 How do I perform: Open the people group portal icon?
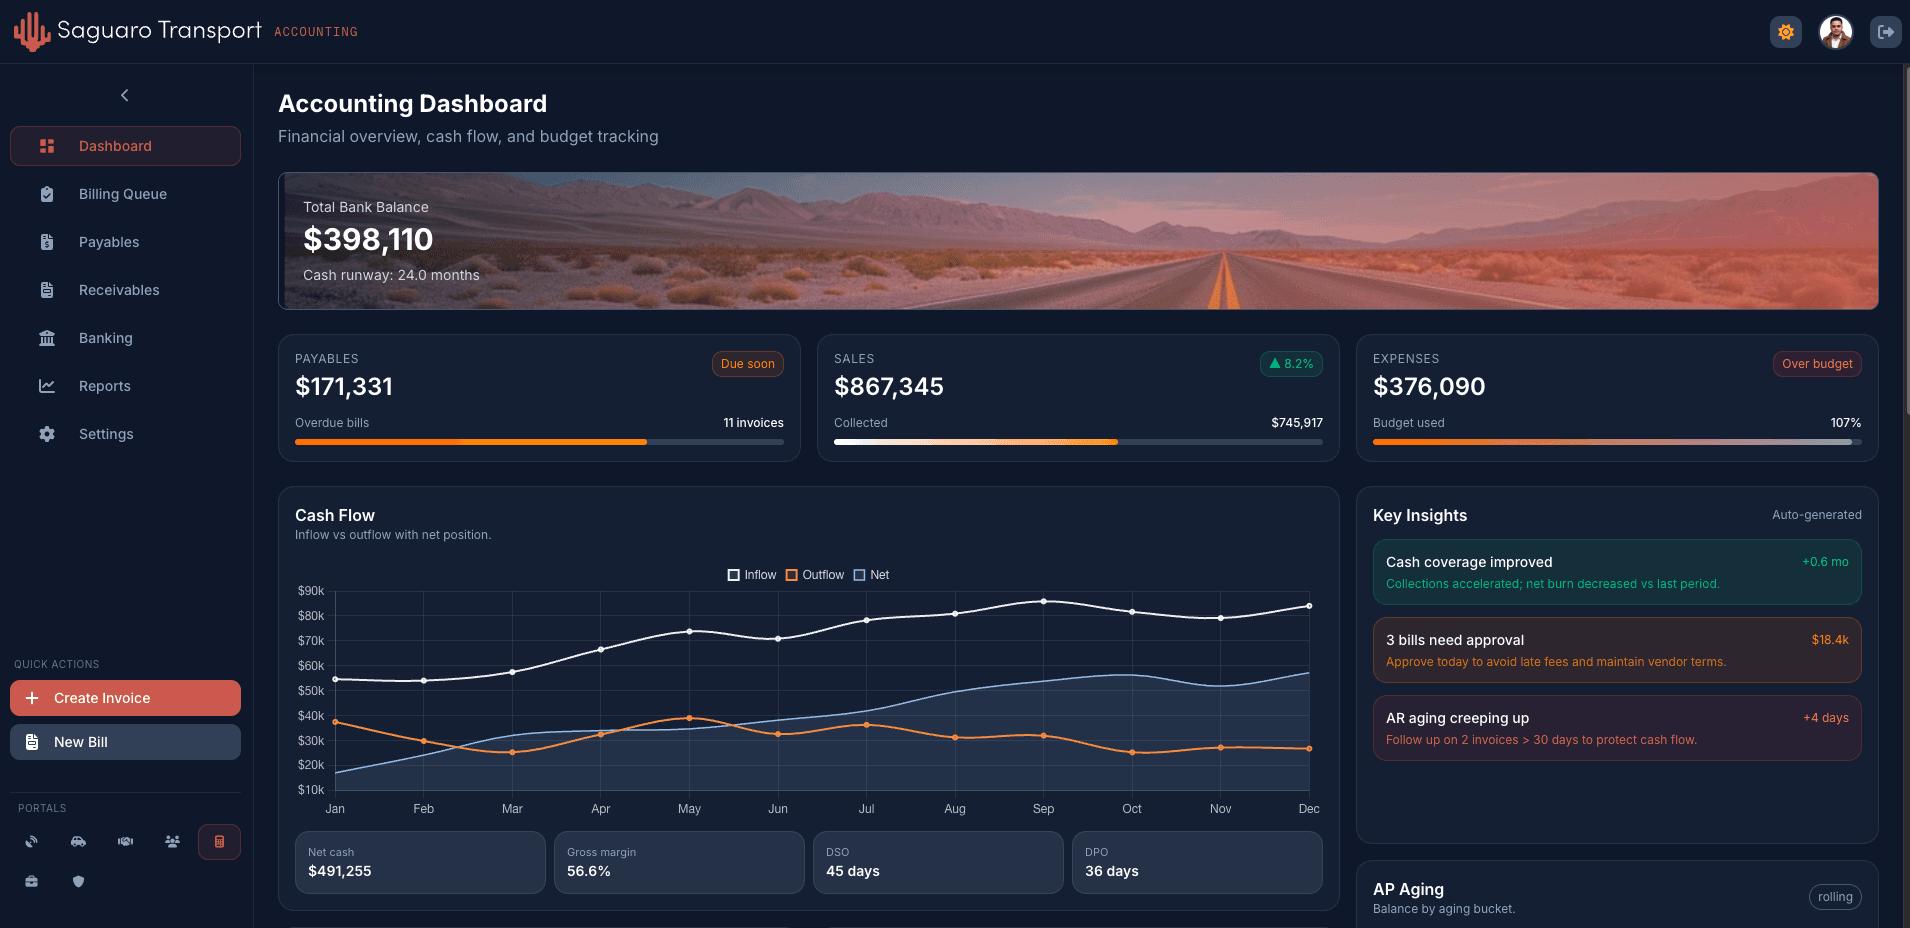click(x=172, y=842)
